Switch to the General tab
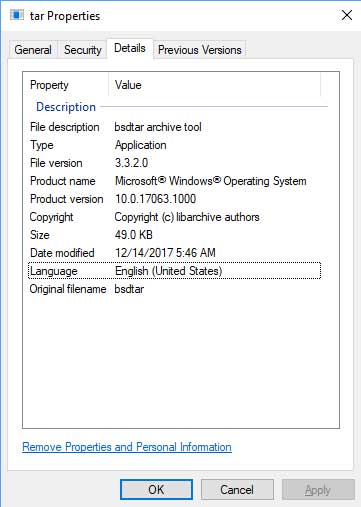361x507 pixels. (33, 50)
